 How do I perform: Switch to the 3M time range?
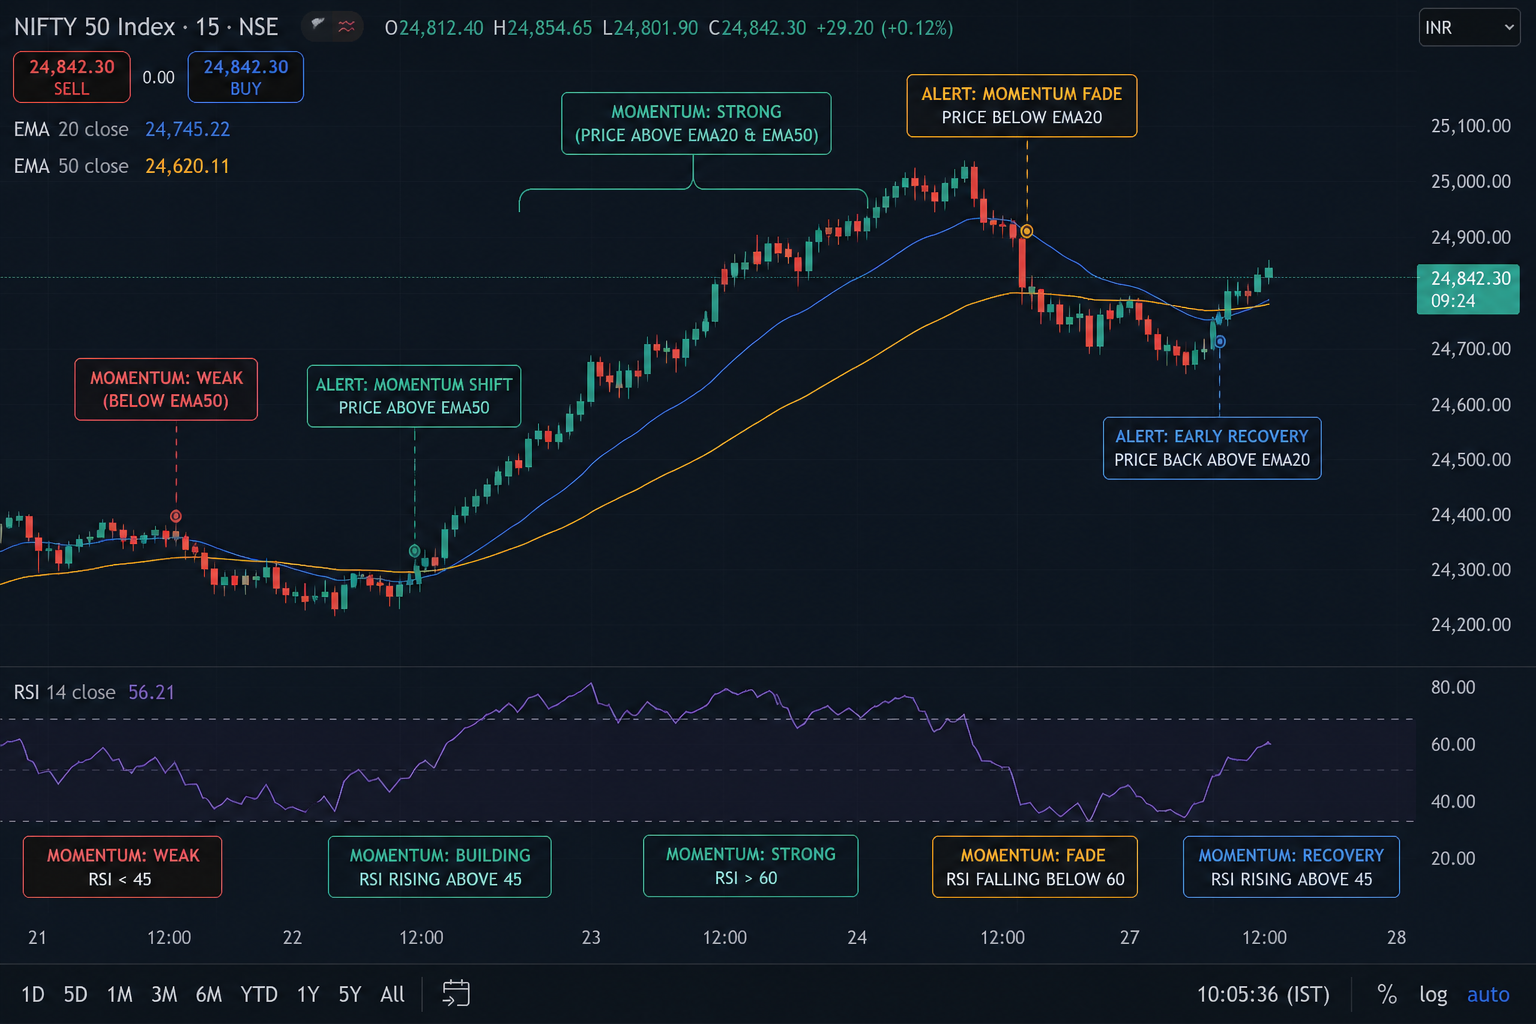tap(164, 994)
